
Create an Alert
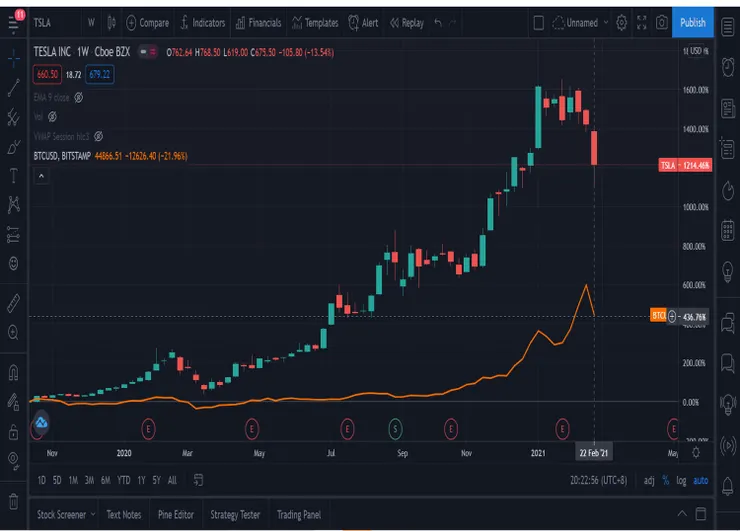pos(363,23)
